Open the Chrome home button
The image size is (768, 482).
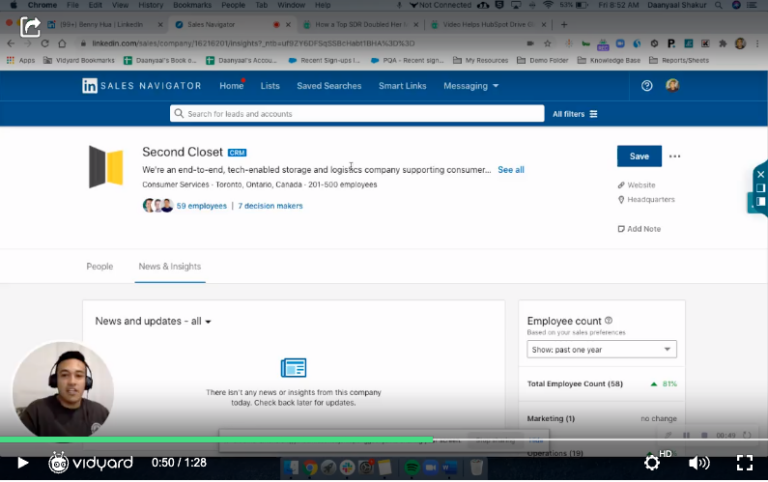(x=62, y=43)
